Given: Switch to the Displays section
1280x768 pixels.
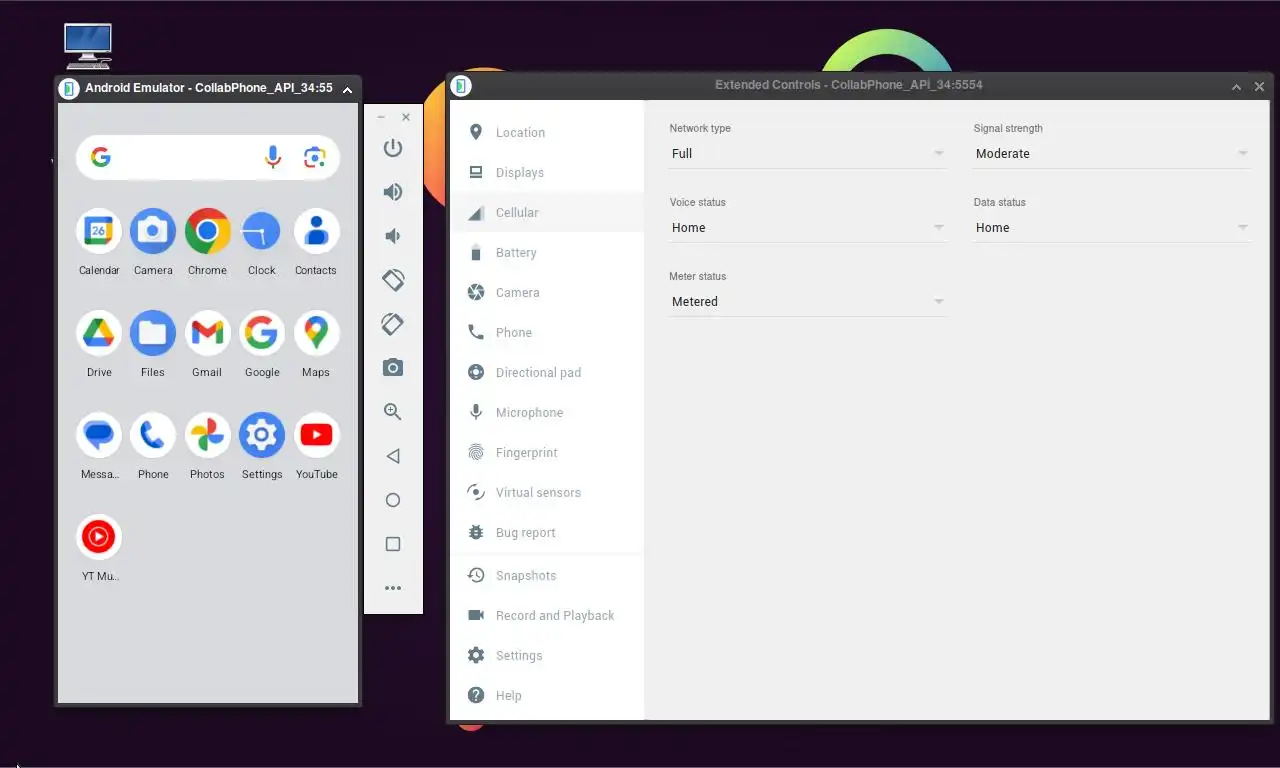Looking at the screenshot, I should click(547, 172).
